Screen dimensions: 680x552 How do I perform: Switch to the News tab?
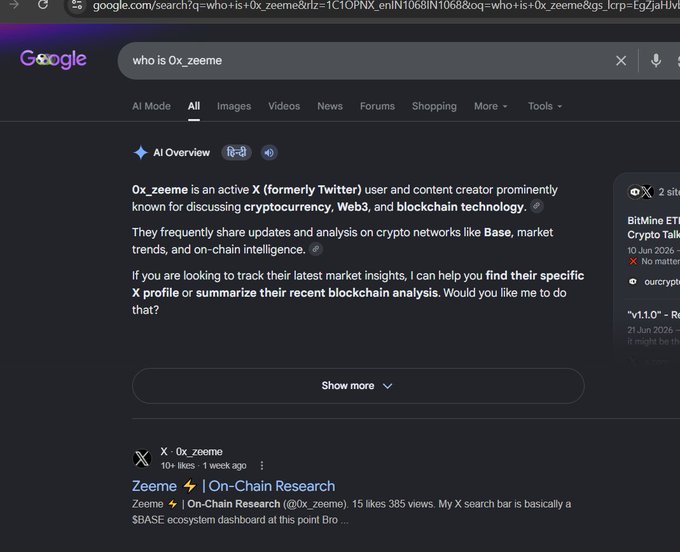330,106
